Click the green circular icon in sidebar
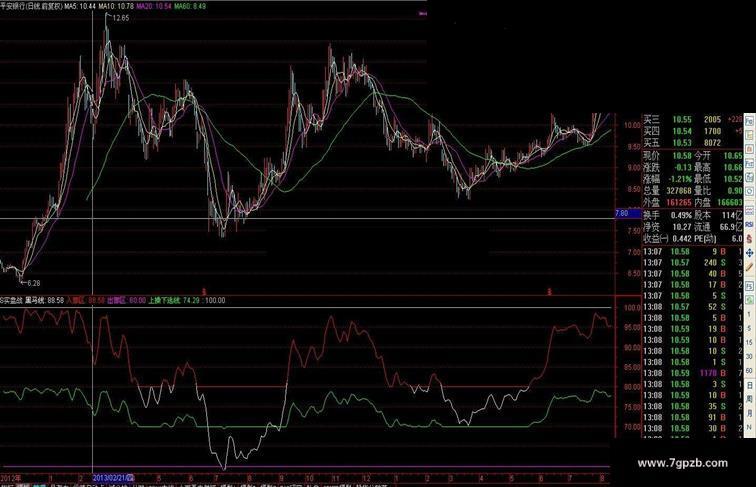 click(749, 300)
